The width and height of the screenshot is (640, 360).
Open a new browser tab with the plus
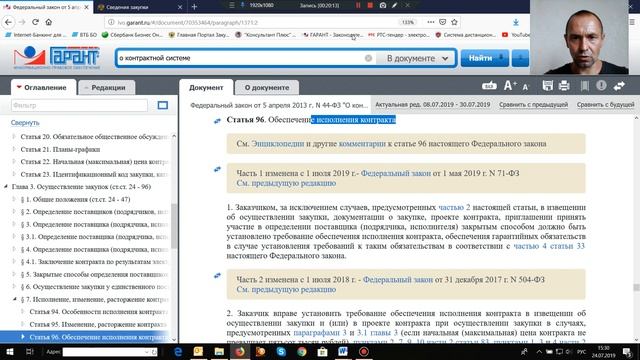coord(194,7)
